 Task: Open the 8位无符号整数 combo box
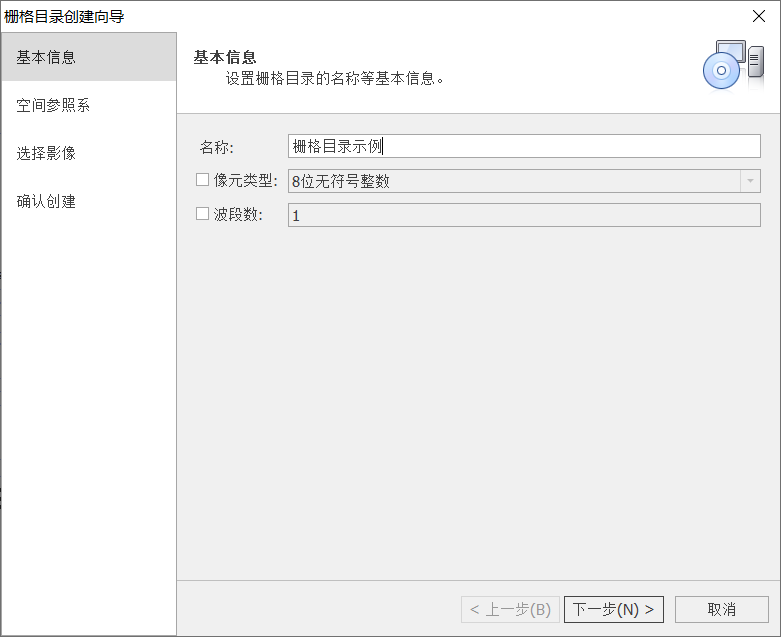tap(512, 181)
